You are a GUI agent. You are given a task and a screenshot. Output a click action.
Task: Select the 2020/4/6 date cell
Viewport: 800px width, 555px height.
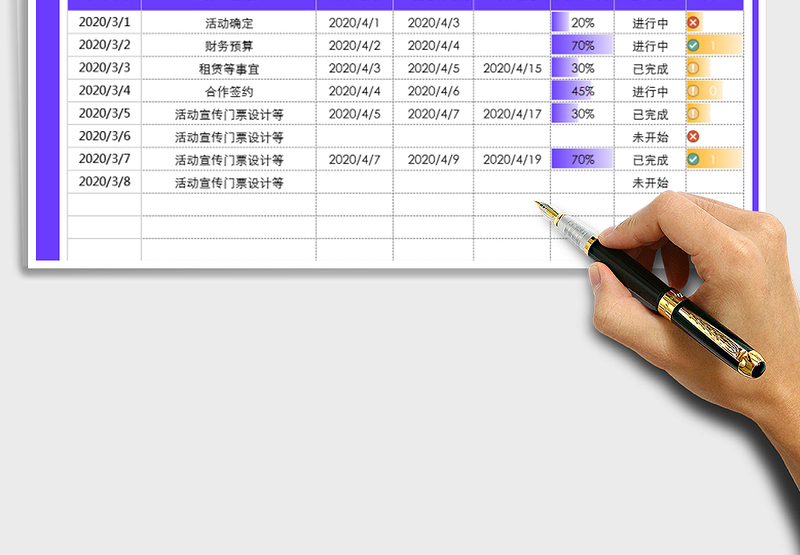point(434,91)
